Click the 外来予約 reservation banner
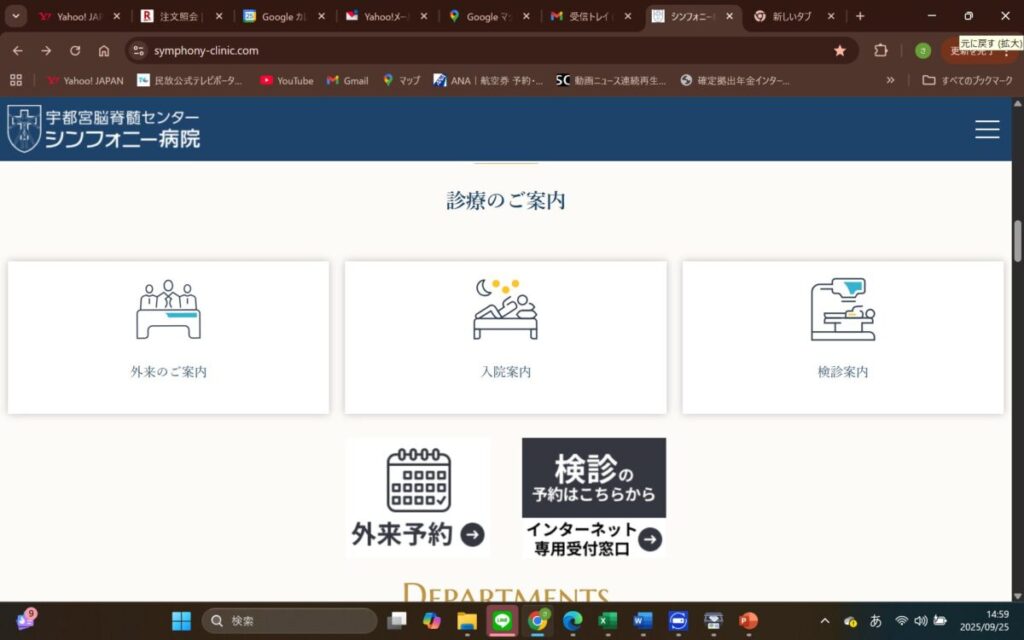The width and height of the screenshot is (1024, 640). click(418, 498)
